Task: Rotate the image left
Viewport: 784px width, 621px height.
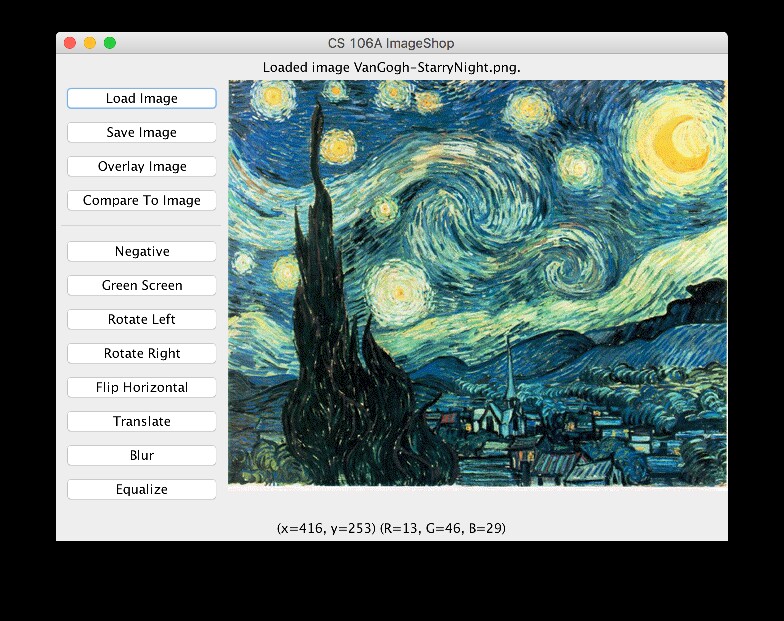Action: pos(142,320)
